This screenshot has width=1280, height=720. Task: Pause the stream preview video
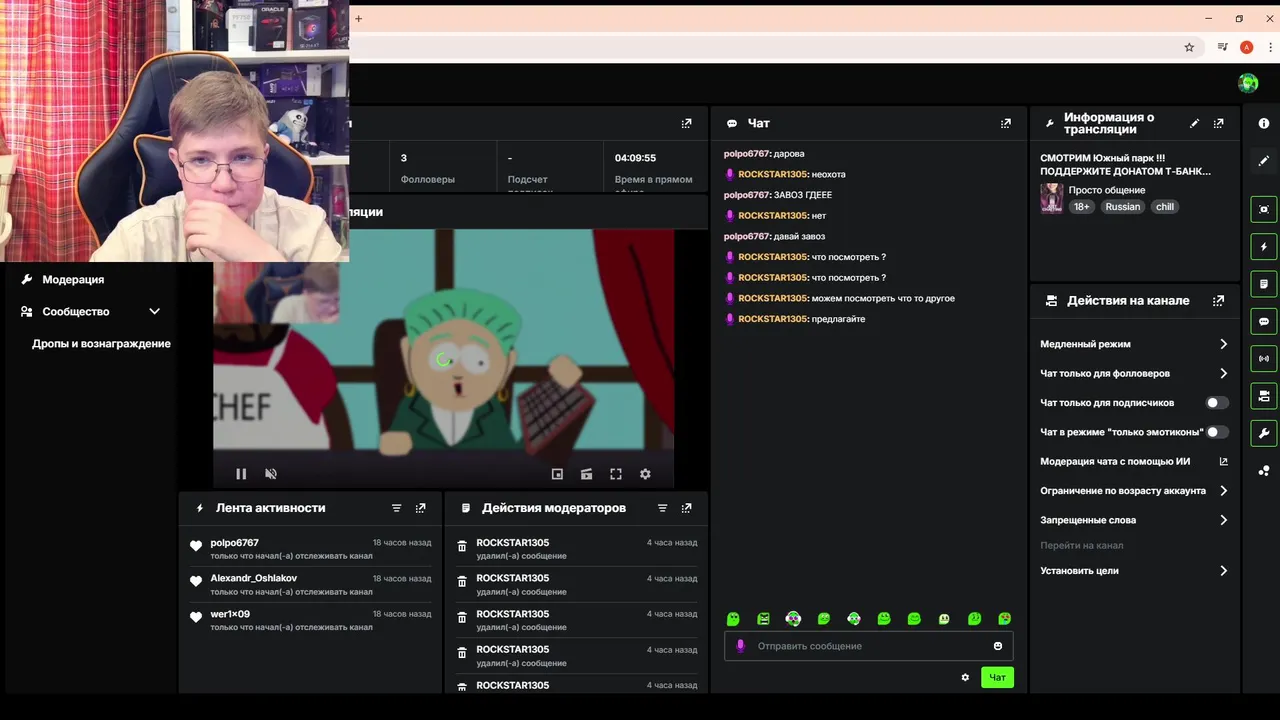(241, 474)
